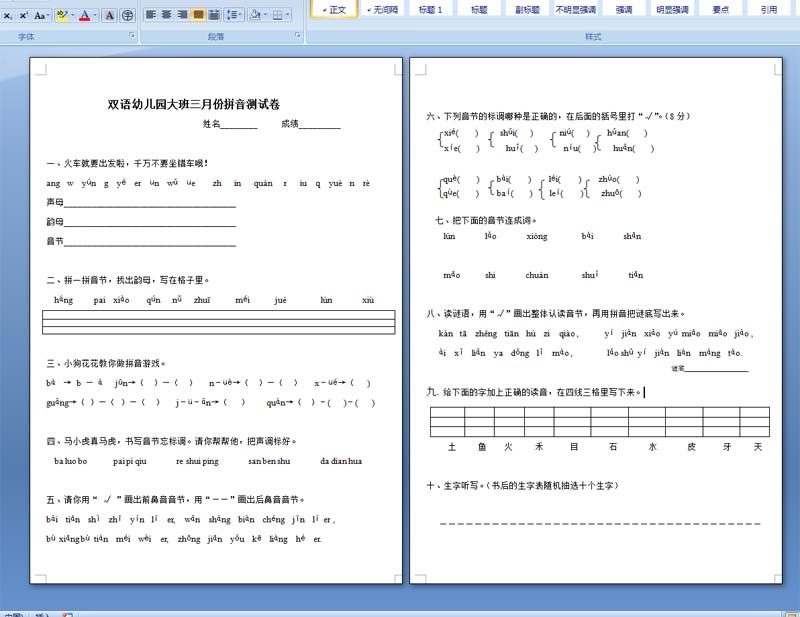Open the 字体 (Font) dialog launcher
Screen dimensions: 800x617
(132, 35)
